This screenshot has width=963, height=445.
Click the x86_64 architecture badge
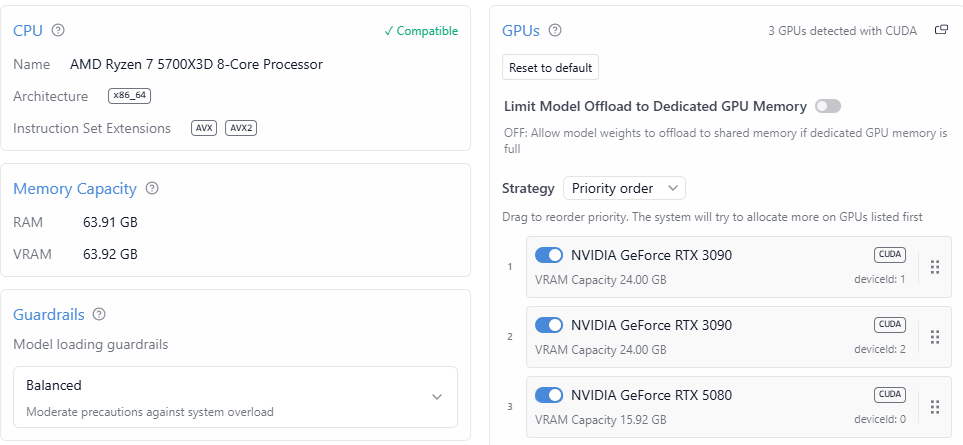pos(129,96)
